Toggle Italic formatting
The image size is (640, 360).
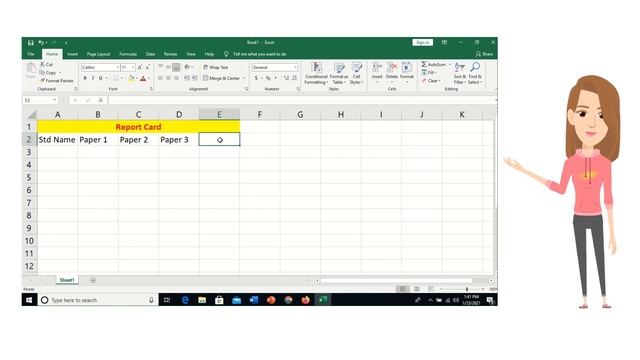[93, 78]
